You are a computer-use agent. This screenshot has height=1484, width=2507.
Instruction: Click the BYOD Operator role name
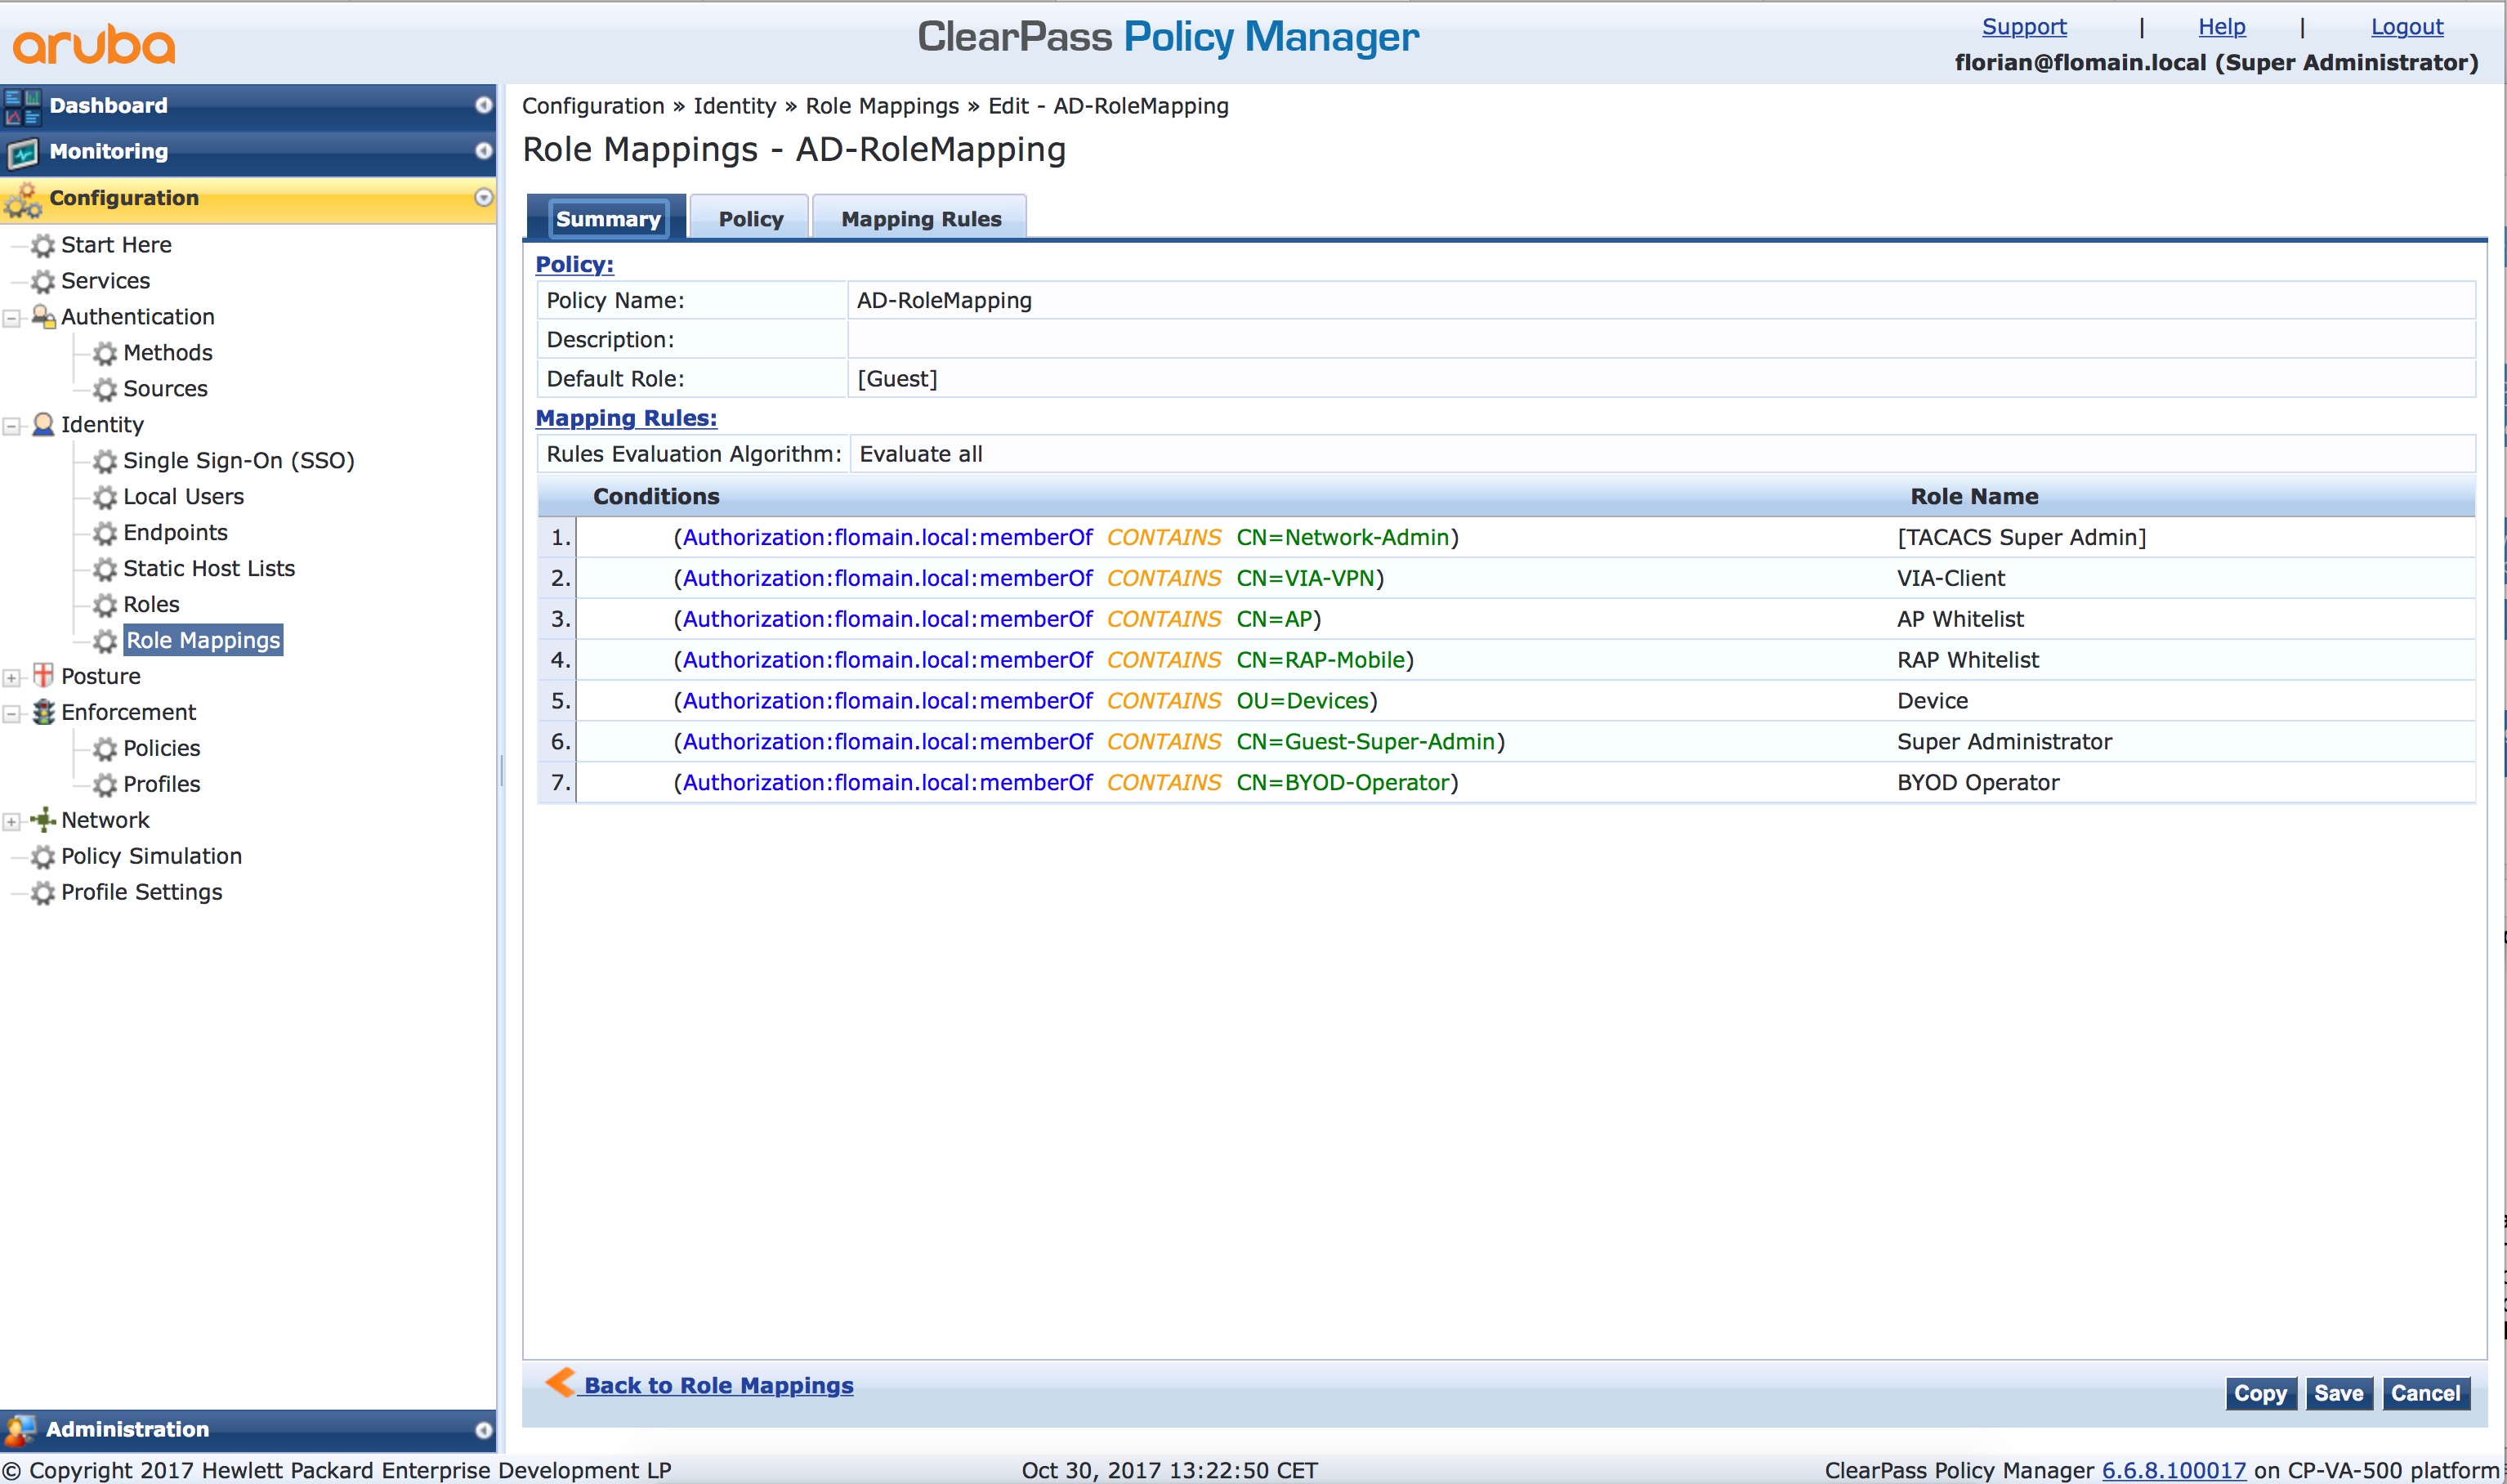click(x=1977, y=783)
